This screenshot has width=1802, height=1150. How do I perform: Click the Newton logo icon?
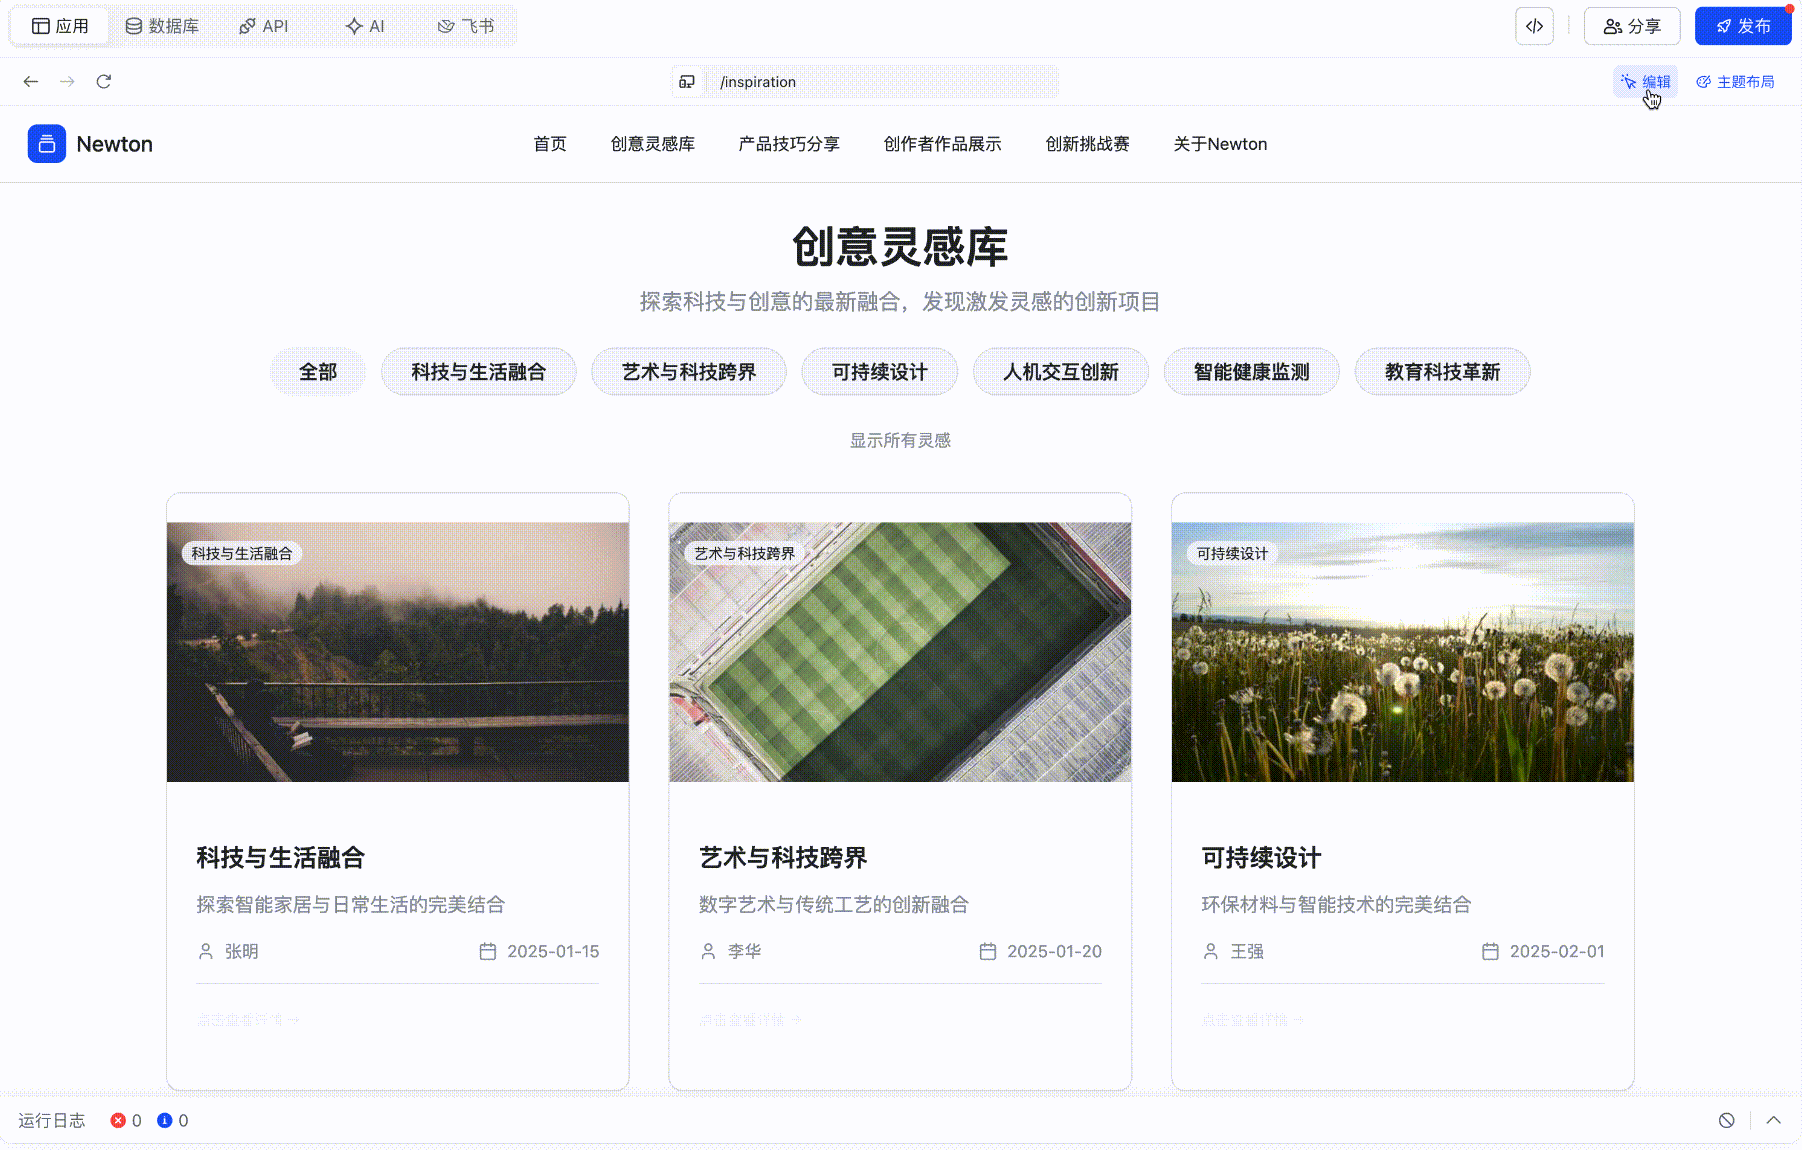click(x=47, y=144)
